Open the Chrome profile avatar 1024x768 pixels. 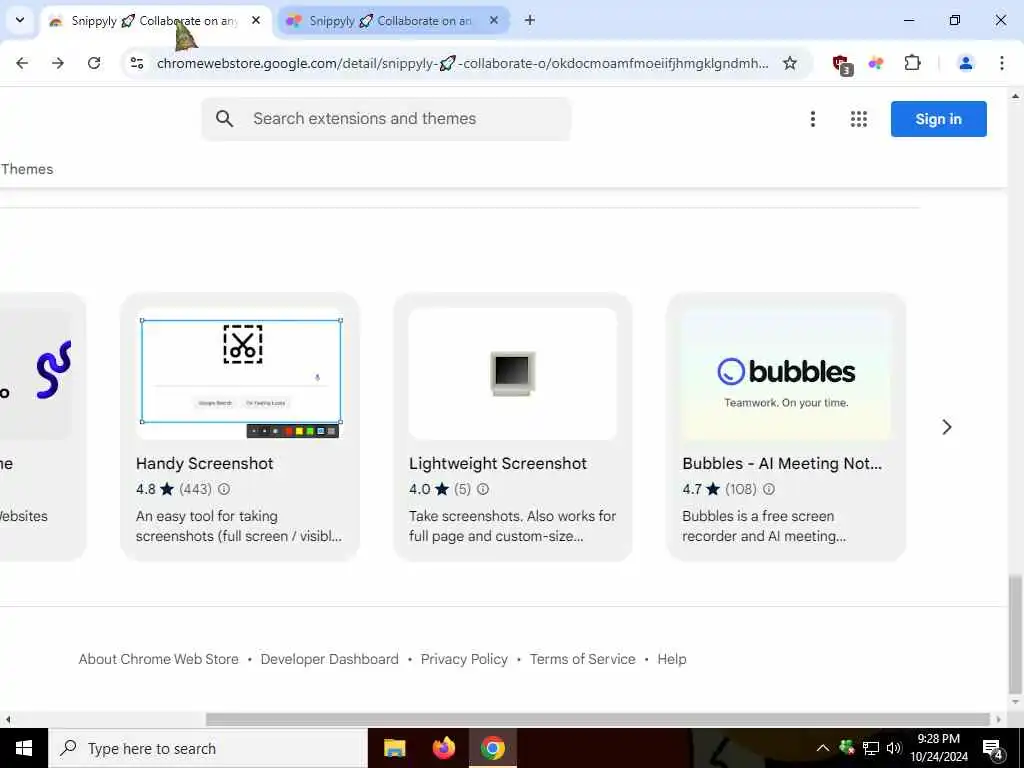[x=965, y=63]
